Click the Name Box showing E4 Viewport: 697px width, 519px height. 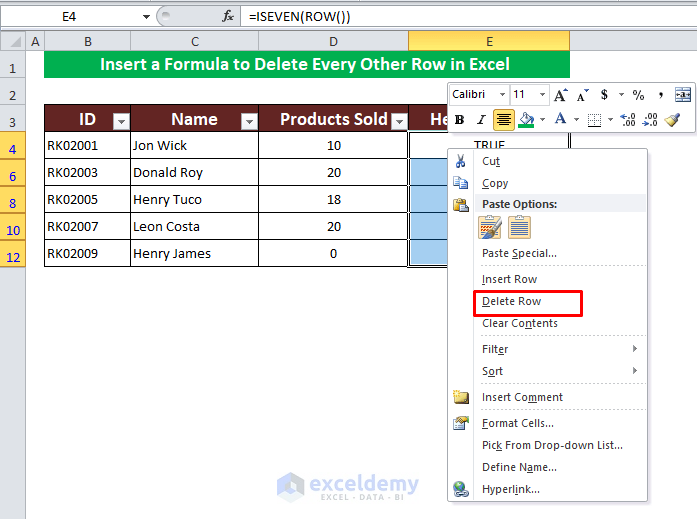pos(70,17)
